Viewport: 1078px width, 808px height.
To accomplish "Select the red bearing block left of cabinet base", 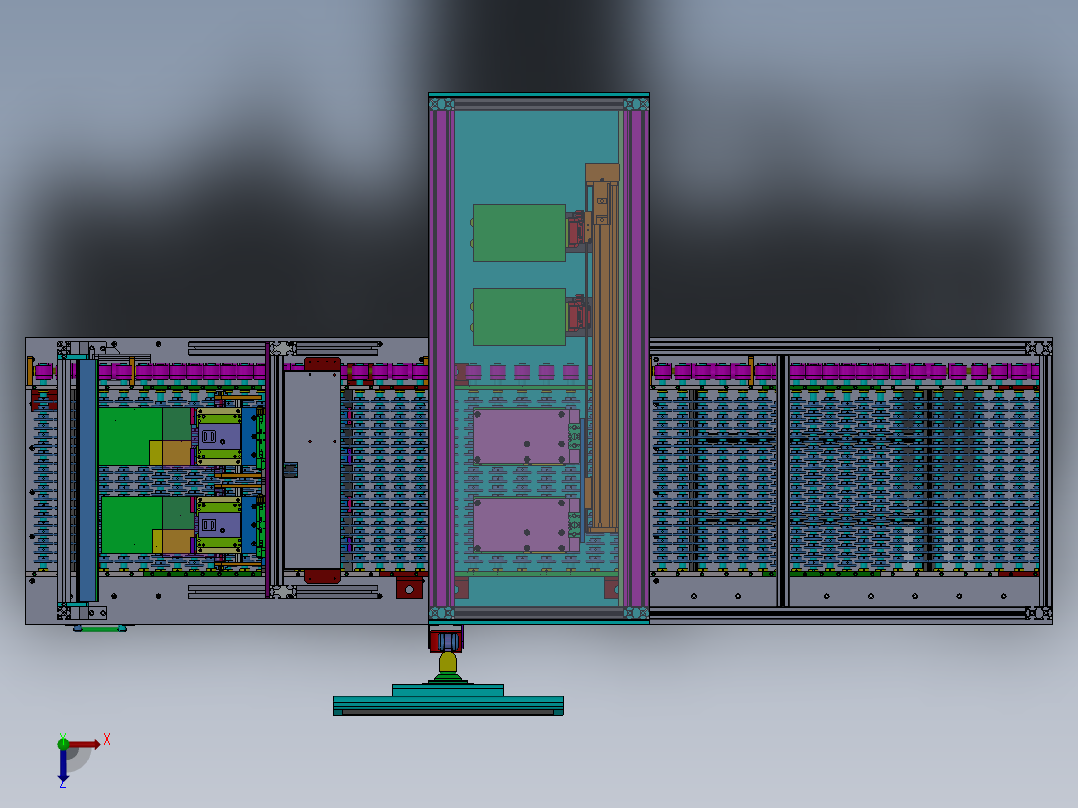I will pyautogui.click(x=409, y=588).
